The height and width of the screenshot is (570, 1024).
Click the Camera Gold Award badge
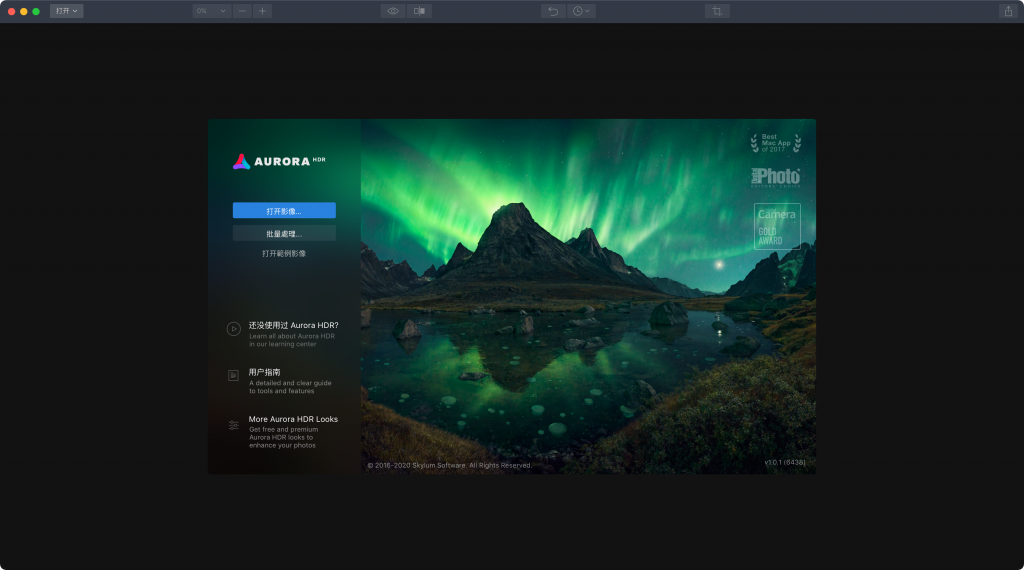[777, 226]
